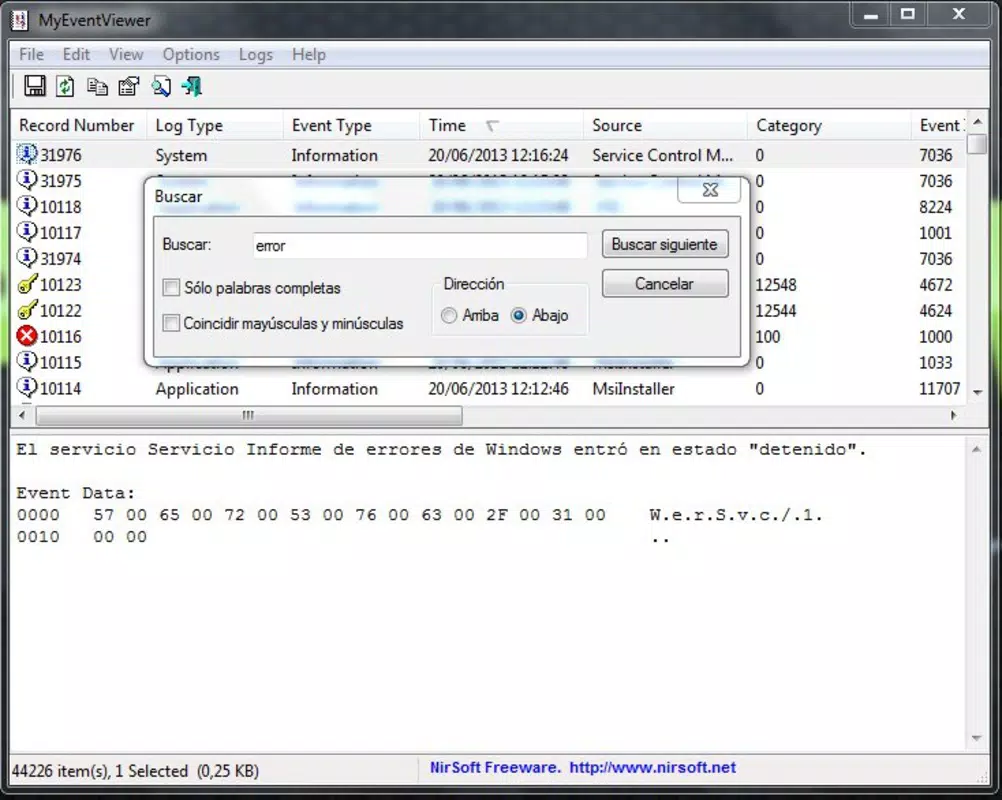Viewport: 1002px width, 800px height.
Task: Click the event list vertical scrollbar thumb
Action: (977, 143)
